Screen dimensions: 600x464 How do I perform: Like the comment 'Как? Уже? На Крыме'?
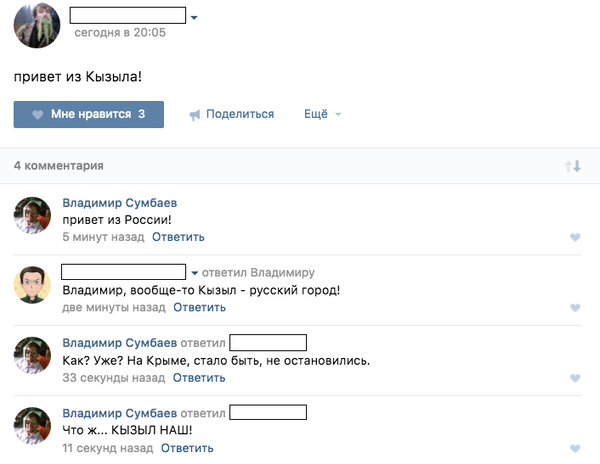coord(575,378)
